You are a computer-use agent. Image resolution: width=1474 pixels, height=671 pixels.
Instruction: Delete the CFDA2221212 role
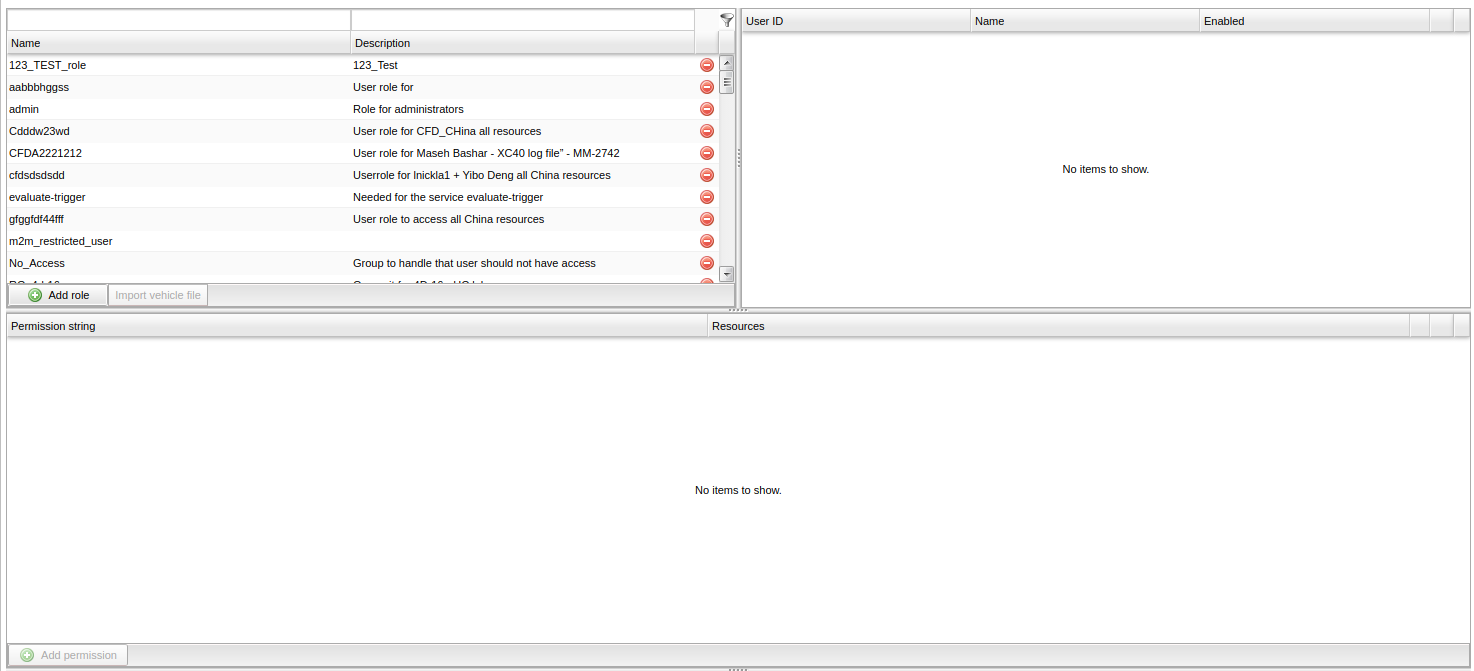tap(706, 153)
